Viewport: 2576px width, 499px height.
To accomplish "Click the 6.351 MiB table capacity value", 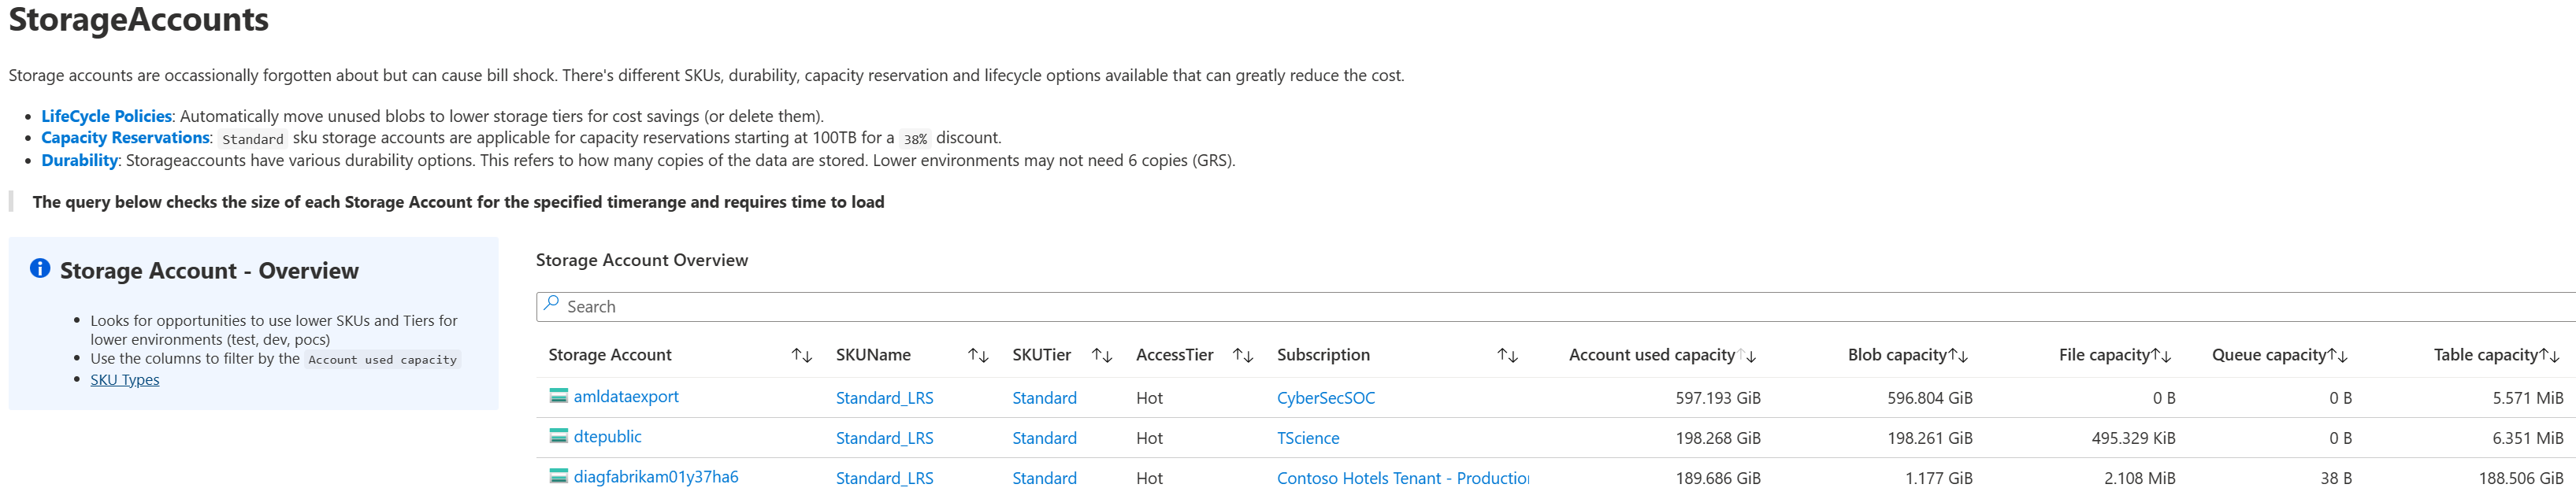I will point(2528,438).
